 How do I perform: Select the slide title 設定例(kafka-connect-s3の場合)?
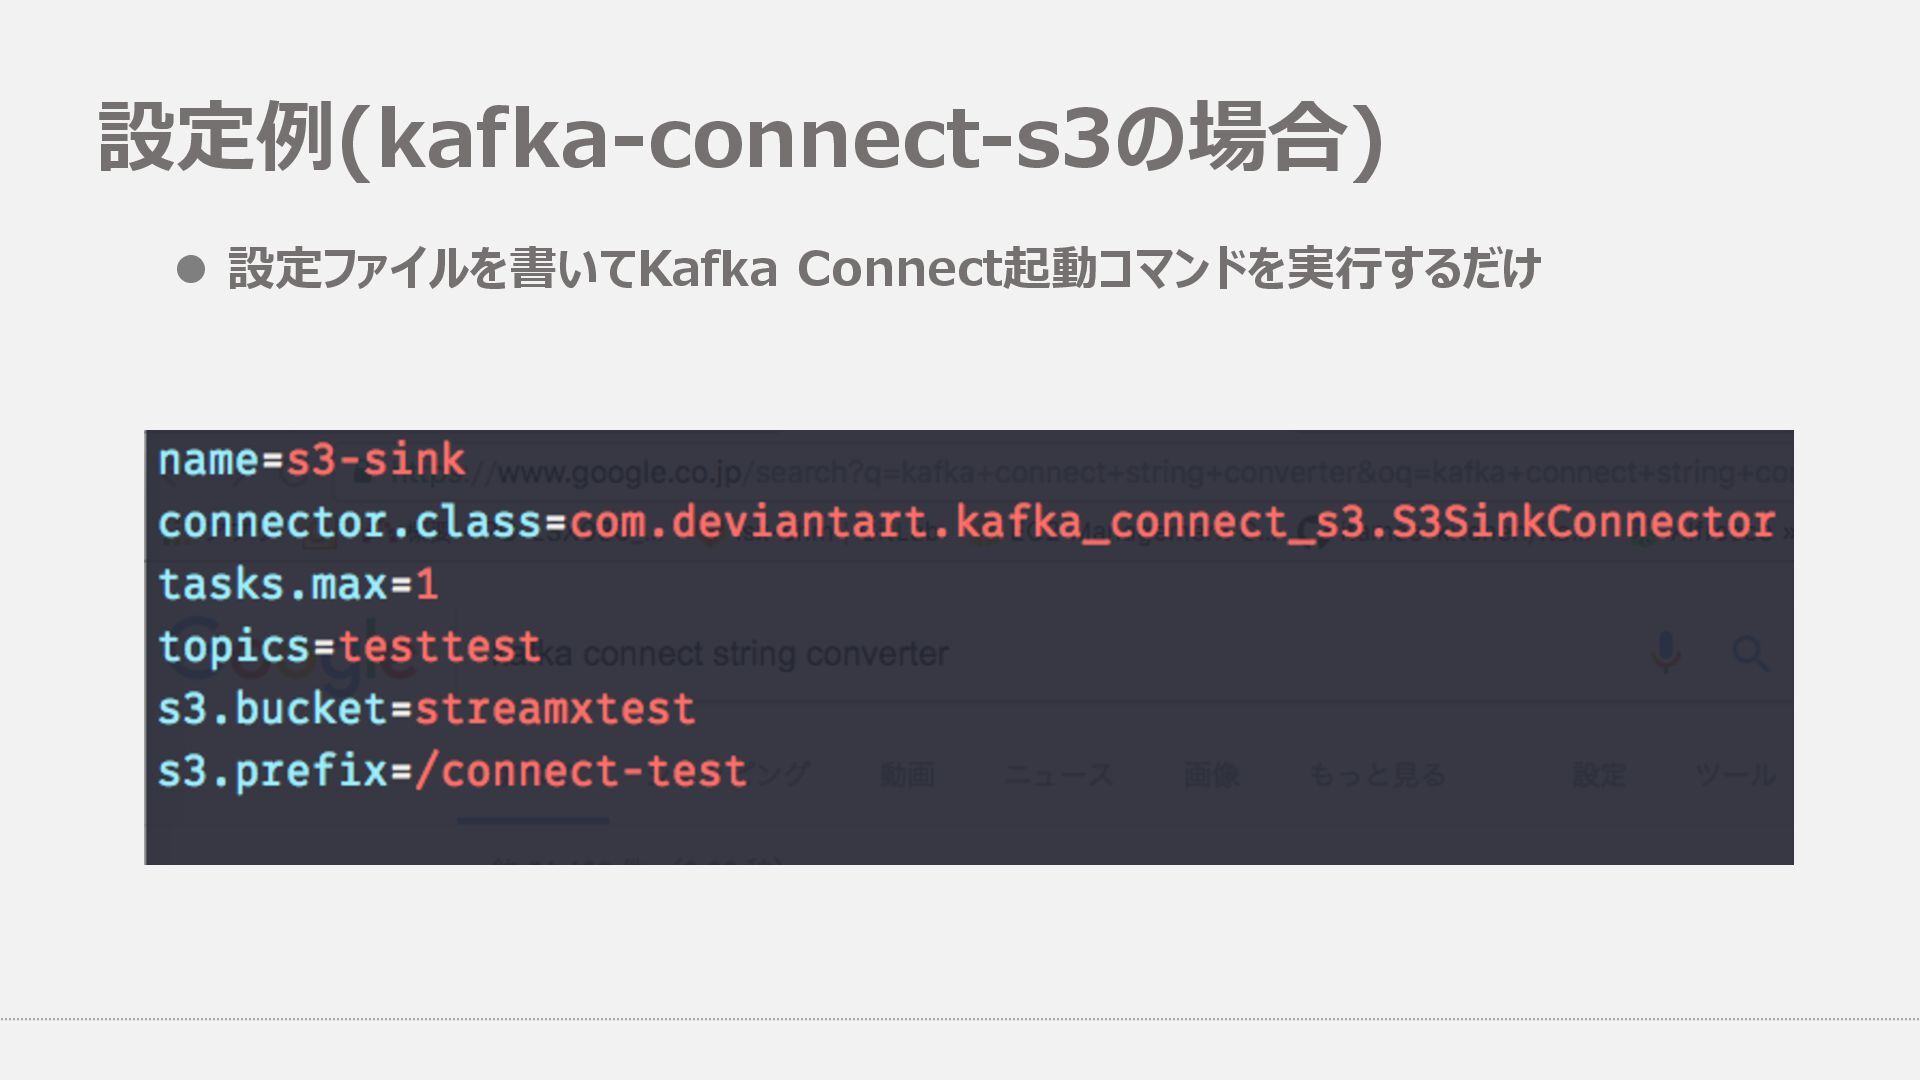[x=741, y=138]
